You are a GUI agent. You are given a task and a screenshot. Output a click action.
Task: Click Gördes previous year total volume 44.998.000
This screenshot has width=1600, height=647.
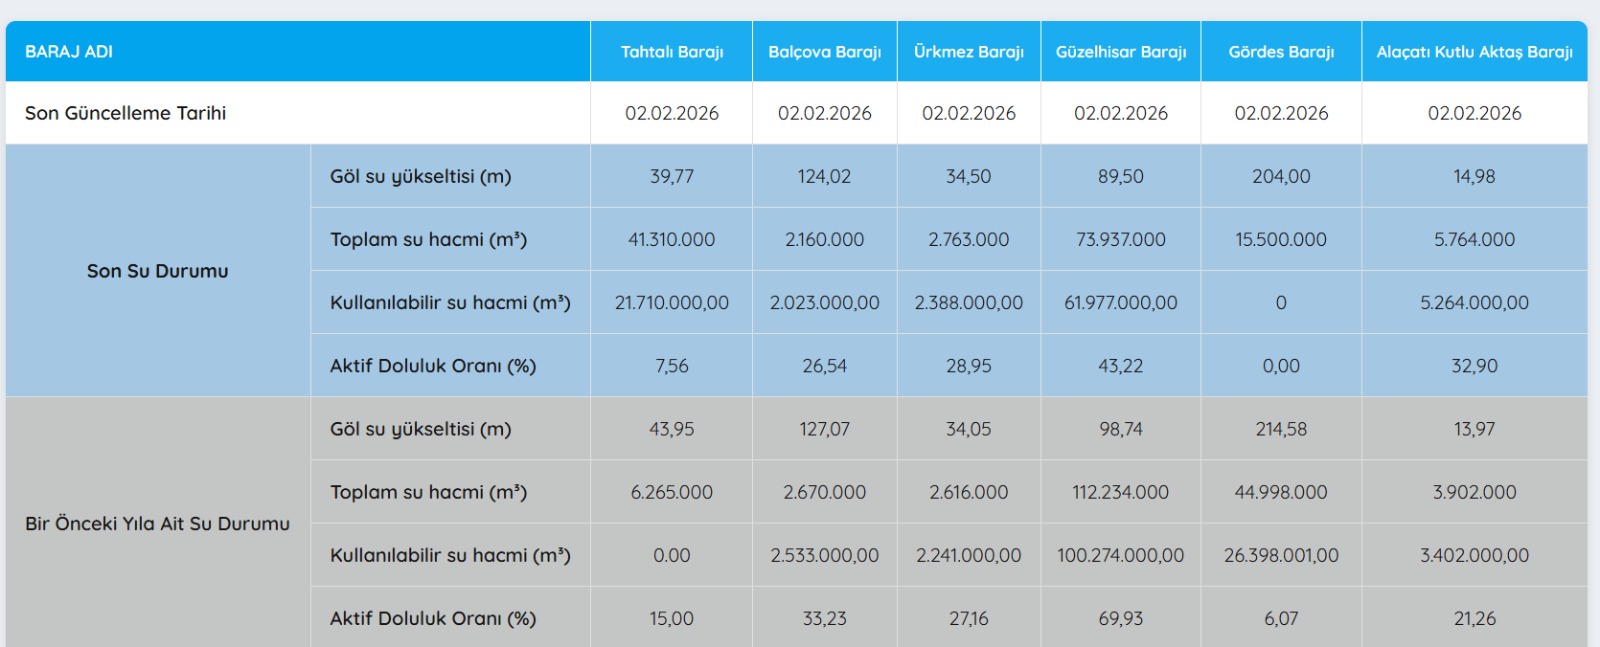pyautogui.click(x=1281, y=493)
